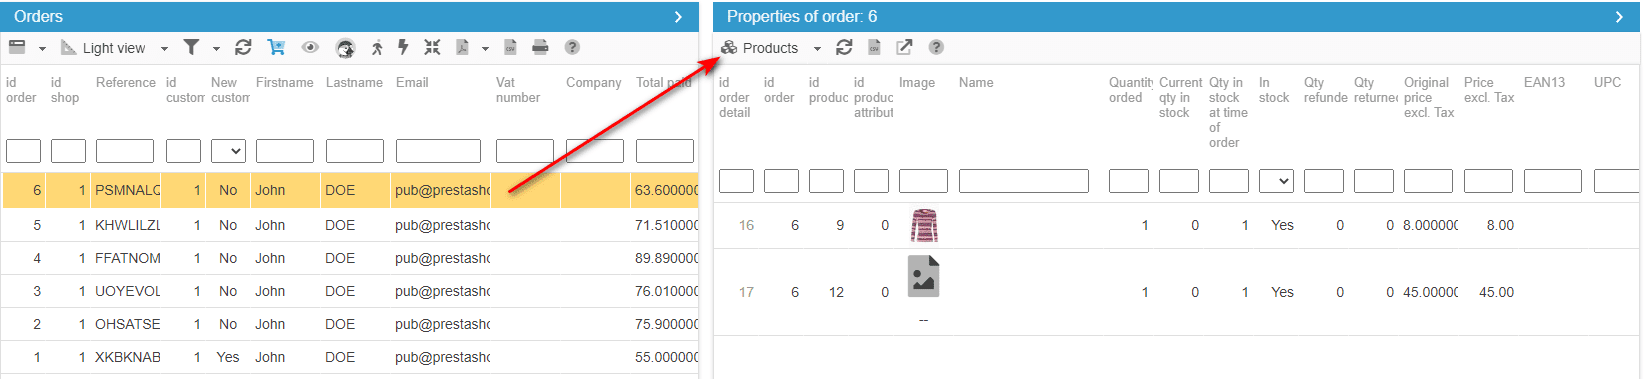
Task: Refresh the order Properties panel
Action: point(844,47)
